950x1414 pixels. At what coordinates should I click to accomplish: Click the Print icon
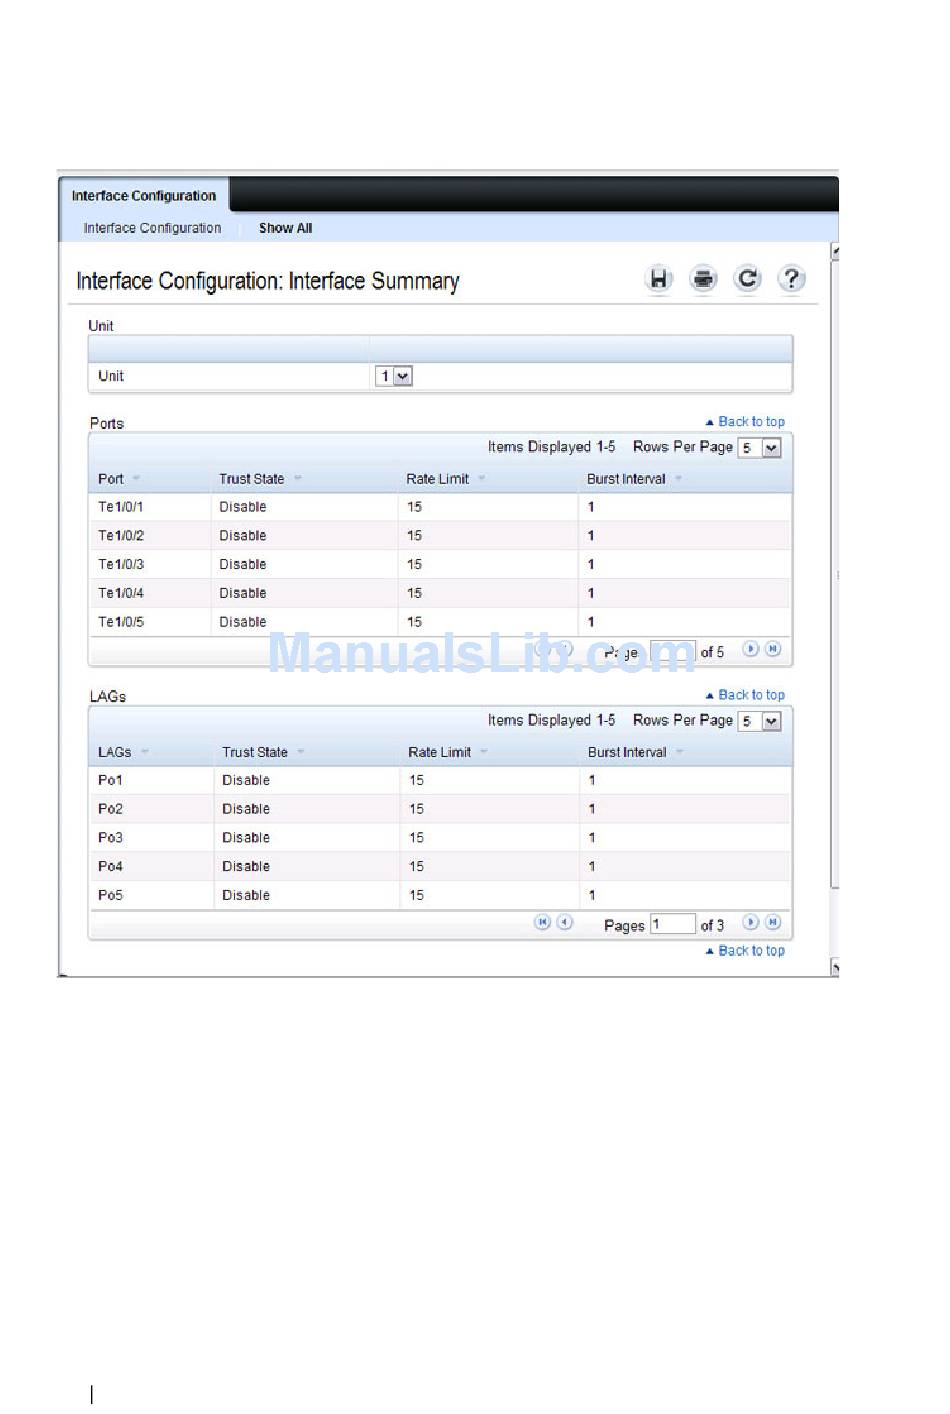[703, 279]
